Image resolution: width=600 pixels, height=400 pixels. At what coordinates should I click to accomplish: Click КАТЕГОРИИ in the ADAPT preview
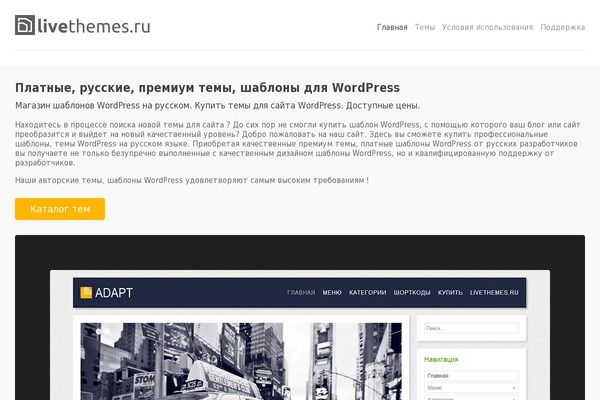[x=367, y=292]
